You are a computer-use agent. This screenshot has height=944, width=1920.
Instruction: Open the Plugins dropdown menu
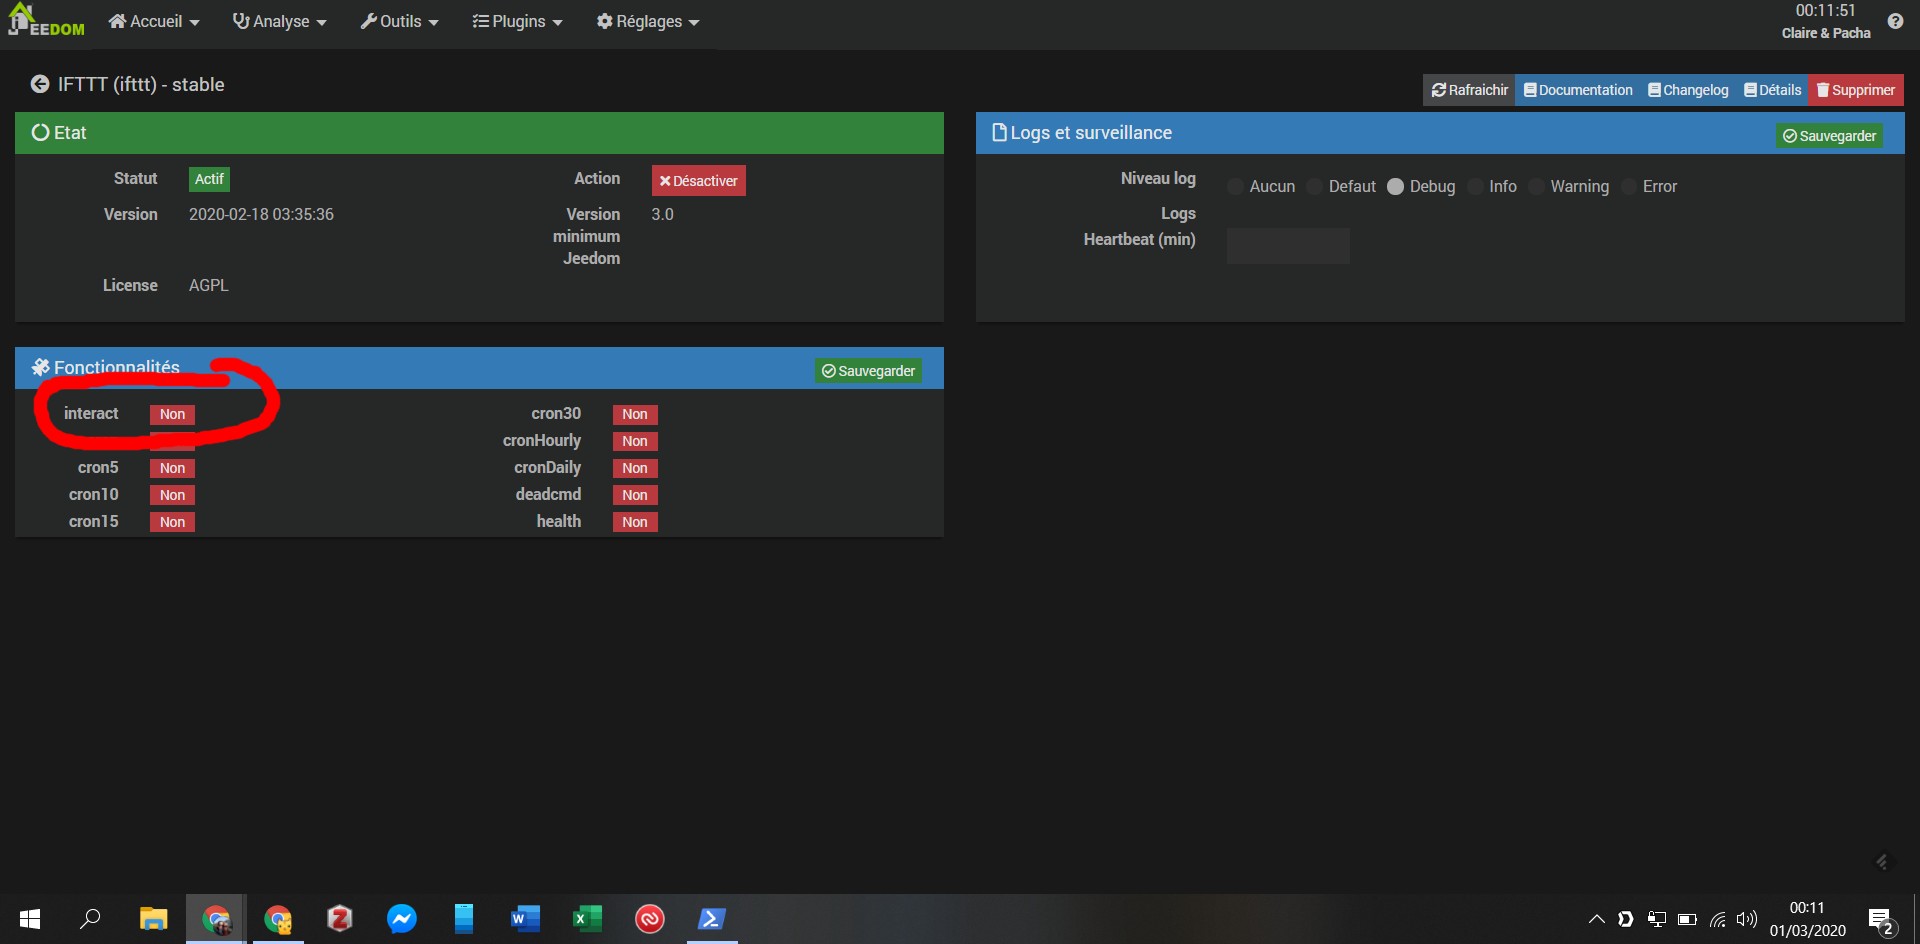[x=518, y=21]
